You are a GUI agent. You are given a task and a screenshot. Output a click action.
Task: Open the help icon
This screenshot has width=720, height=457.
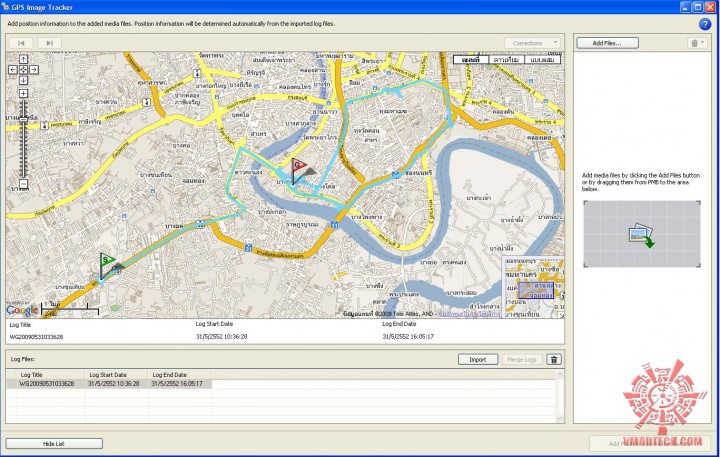tap(704, 24)
